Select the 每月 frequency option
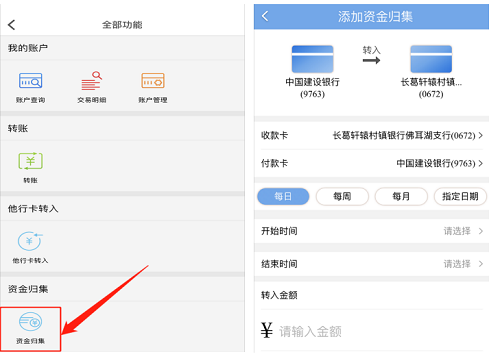The width and height of the screenshot is (500, 363). (401, 196)
